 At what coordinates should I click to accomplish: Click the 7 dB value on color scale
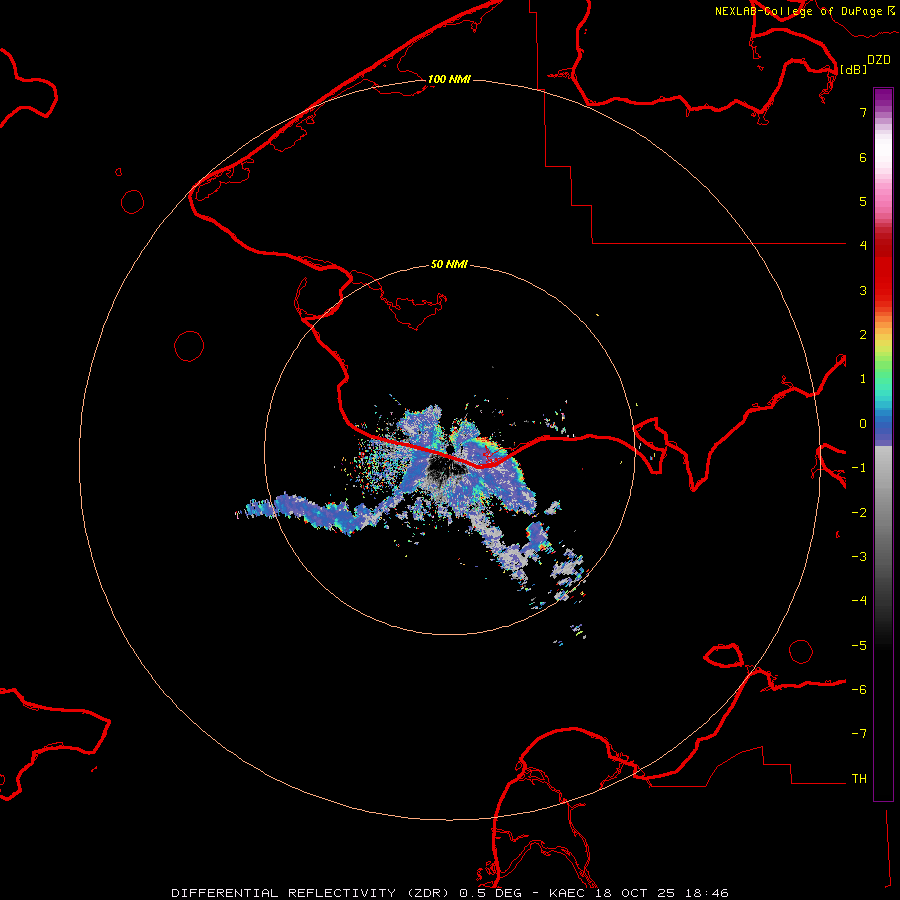tap(863, 112)
